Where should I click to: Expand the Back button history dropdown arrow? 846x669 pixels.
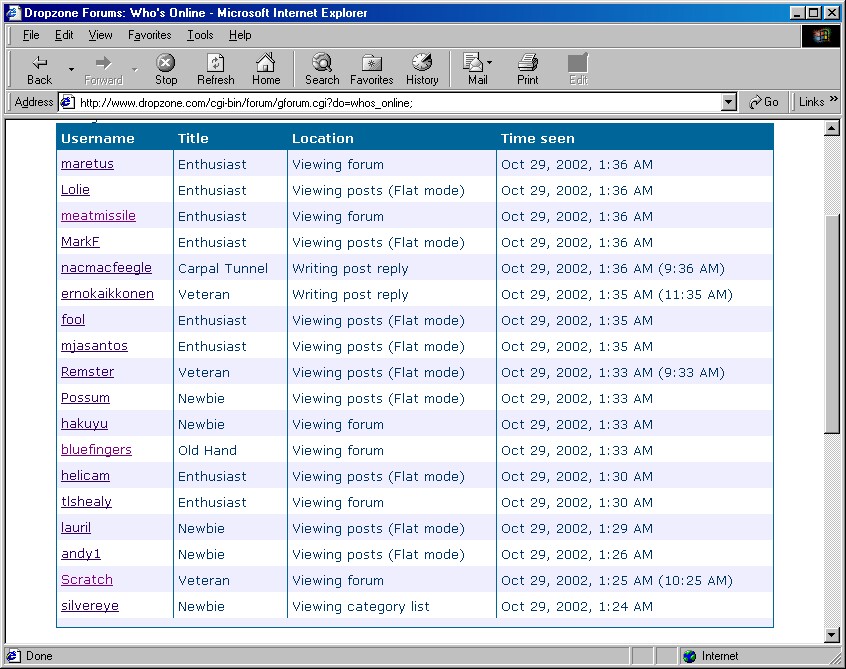point(71,69)
